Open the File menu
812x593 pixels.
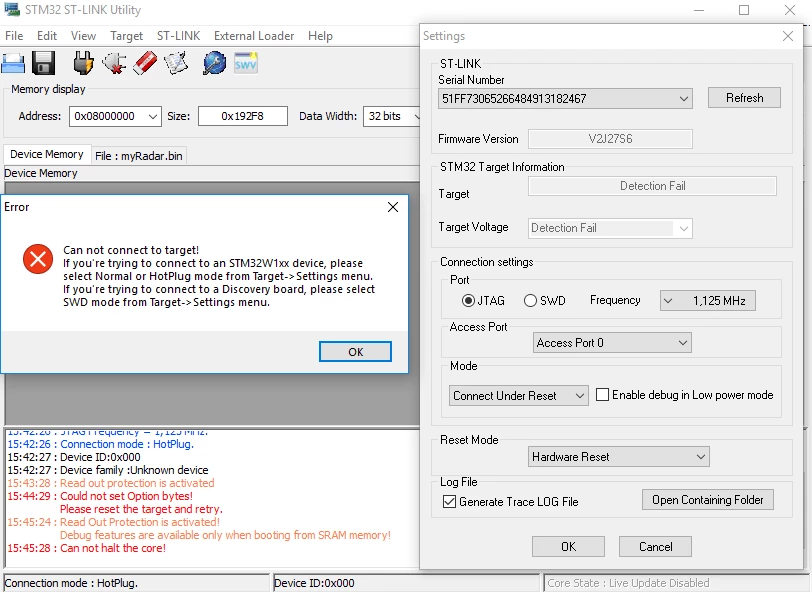(14, 36)
